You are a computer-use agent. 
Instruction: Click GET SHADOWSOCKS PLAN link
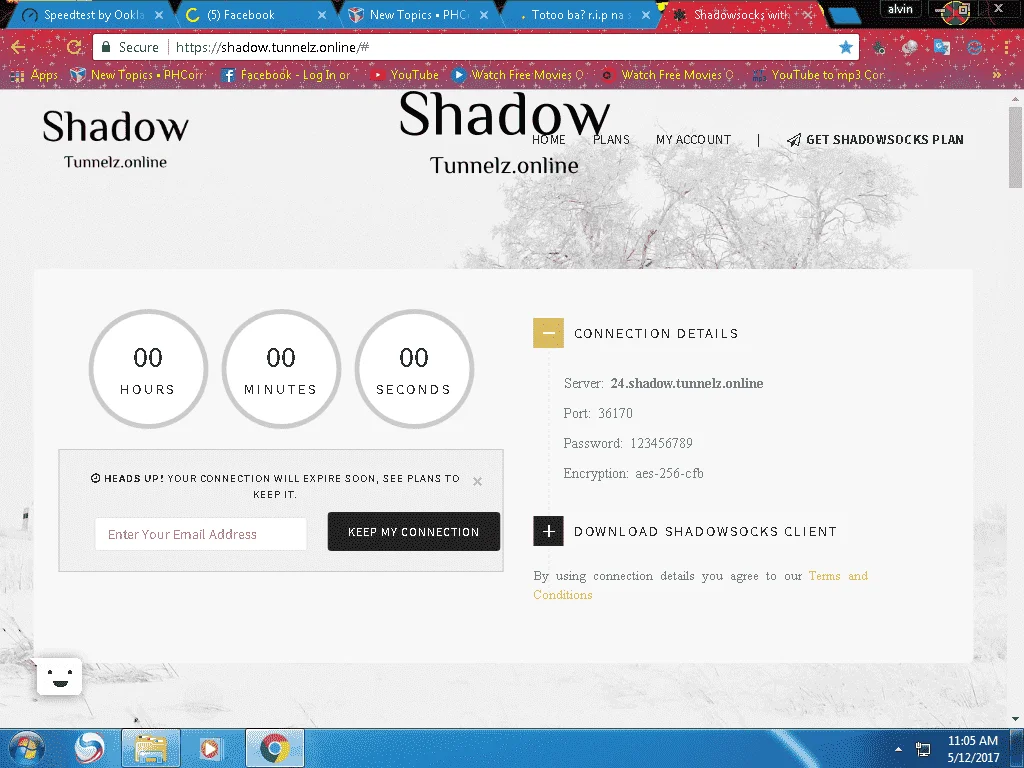[x=875, y=140]
